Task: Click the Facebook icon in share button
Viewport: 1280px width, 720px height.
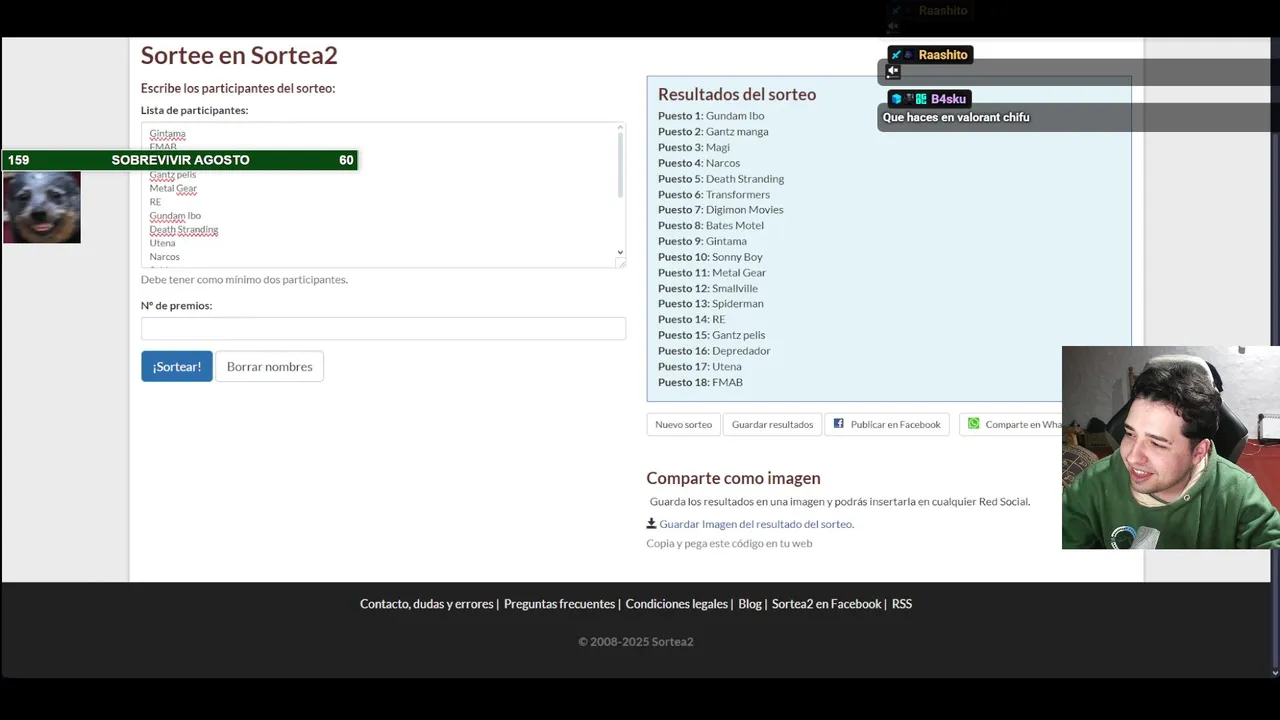Action: pos(838,423)
